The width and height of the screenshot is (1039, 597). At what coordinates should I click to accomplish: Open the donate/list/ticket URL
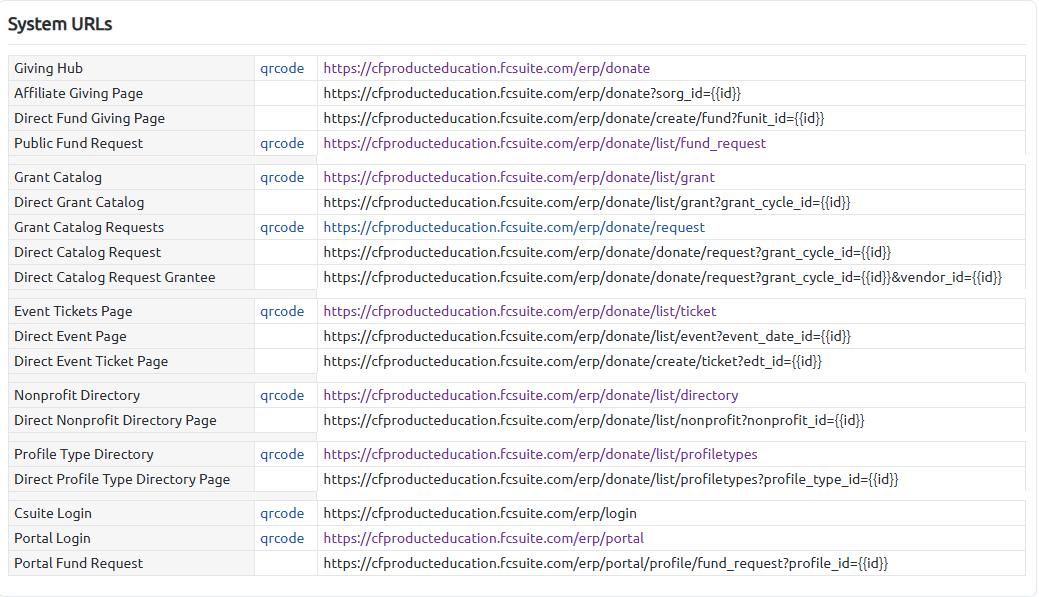[x=520, y=311]
